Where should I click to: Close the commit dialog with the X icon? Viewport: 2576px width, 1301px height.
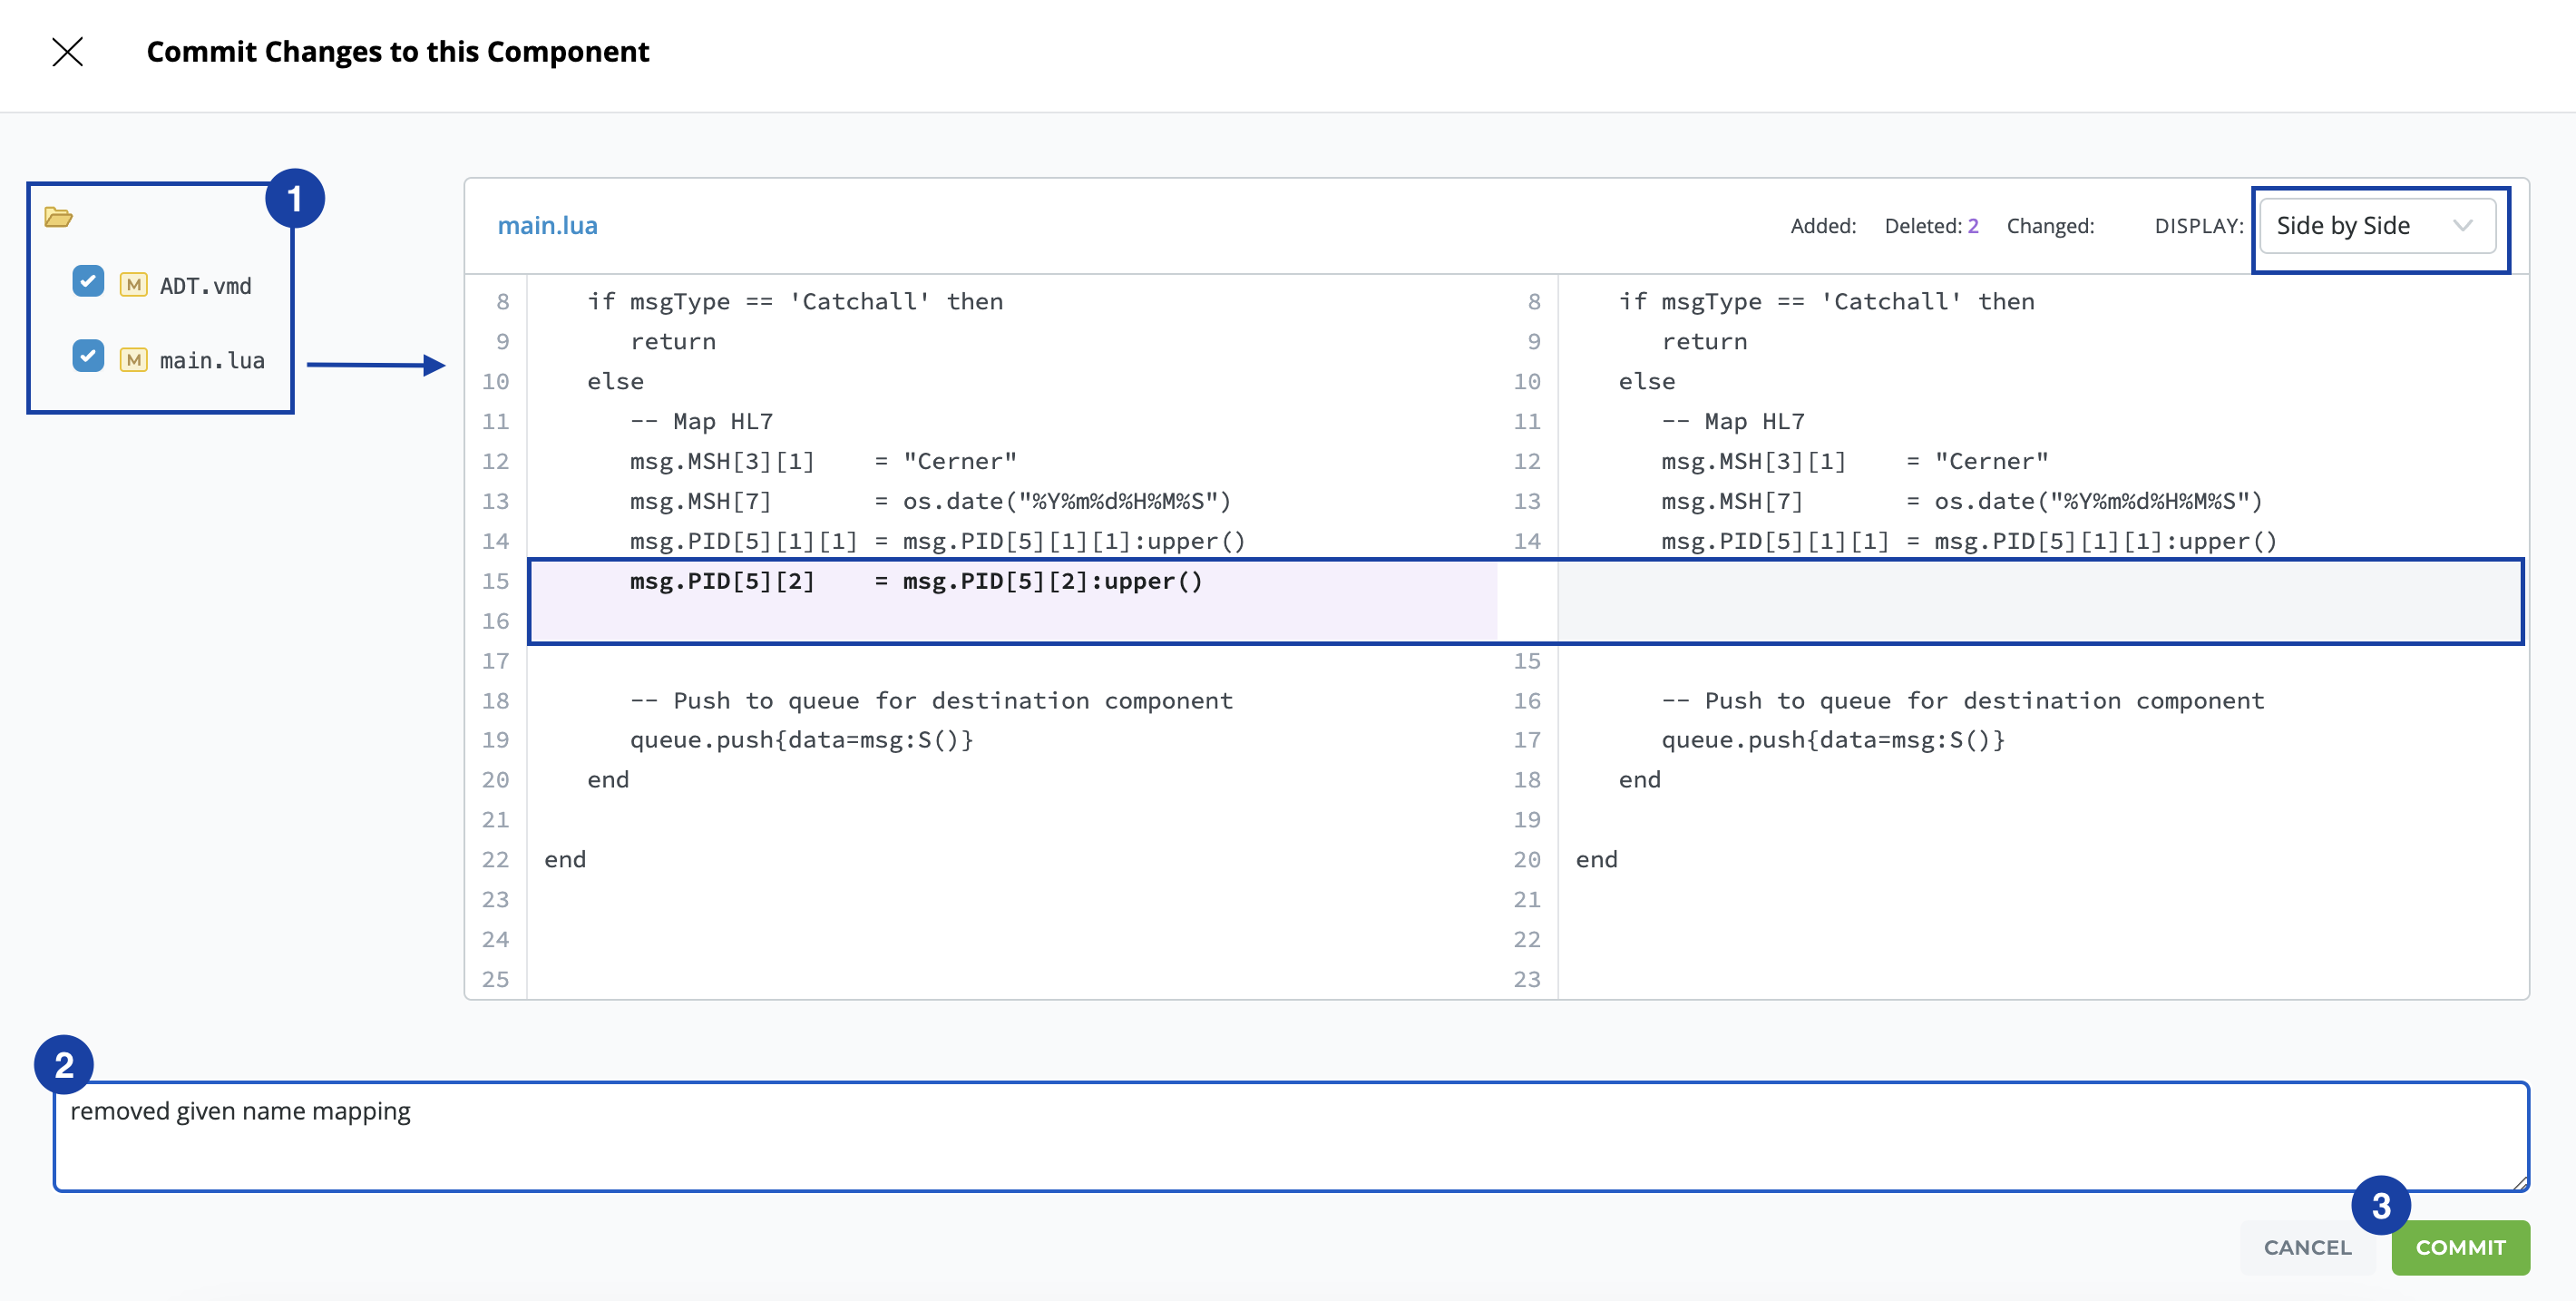67,51
